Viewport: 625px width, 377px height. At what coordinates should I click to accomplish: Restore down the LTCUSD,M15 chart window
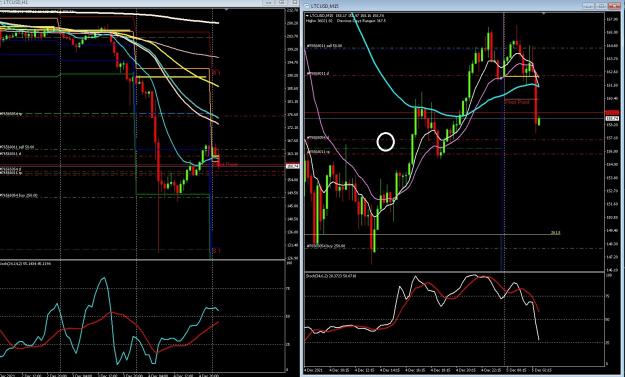tap(600, 5)
